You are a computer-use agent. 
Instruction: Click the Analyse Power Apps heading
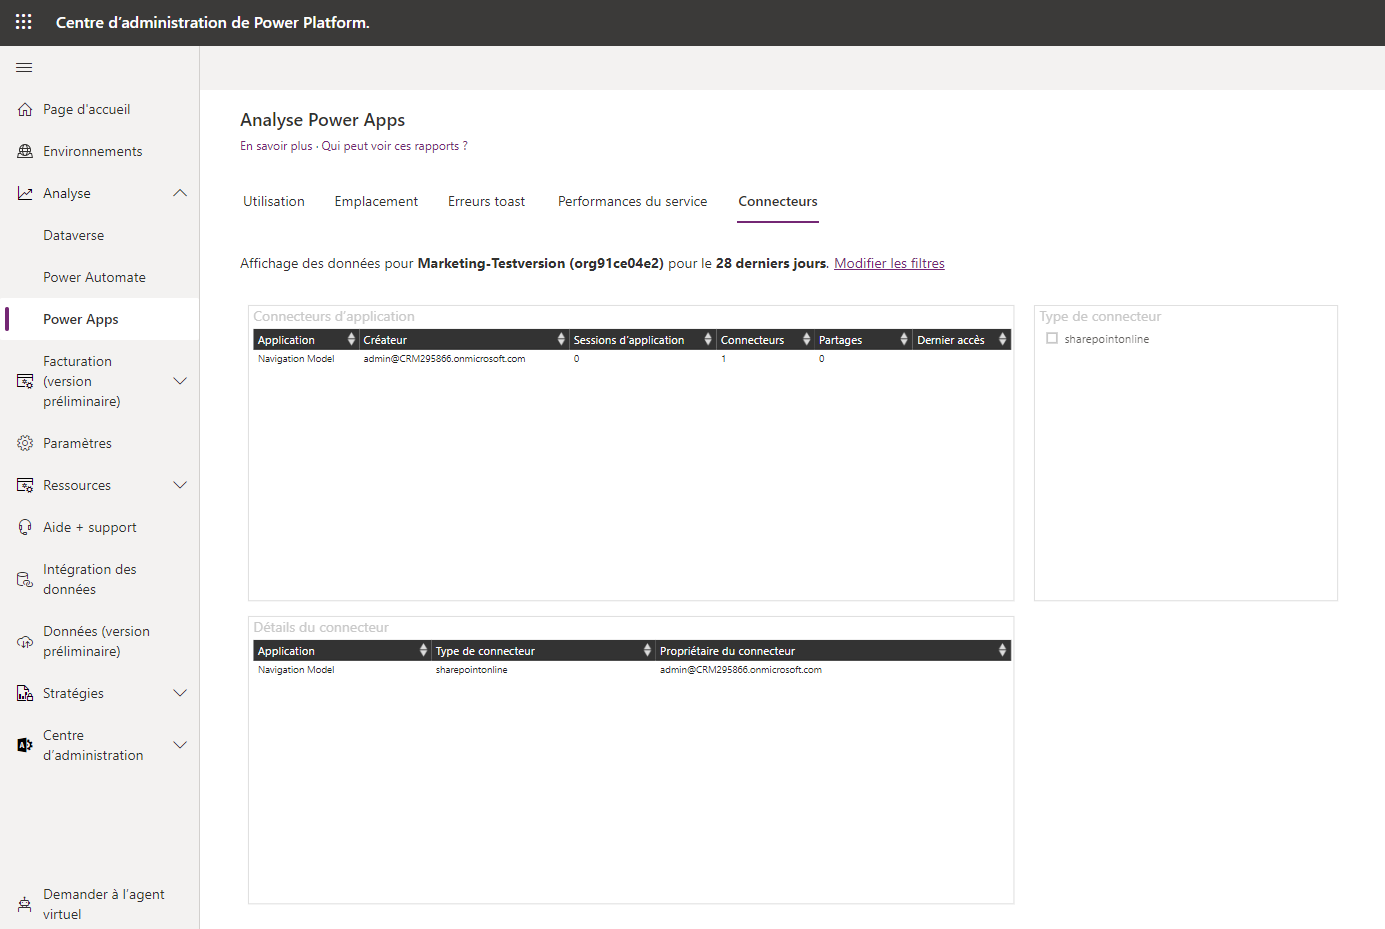pos(322,120)
